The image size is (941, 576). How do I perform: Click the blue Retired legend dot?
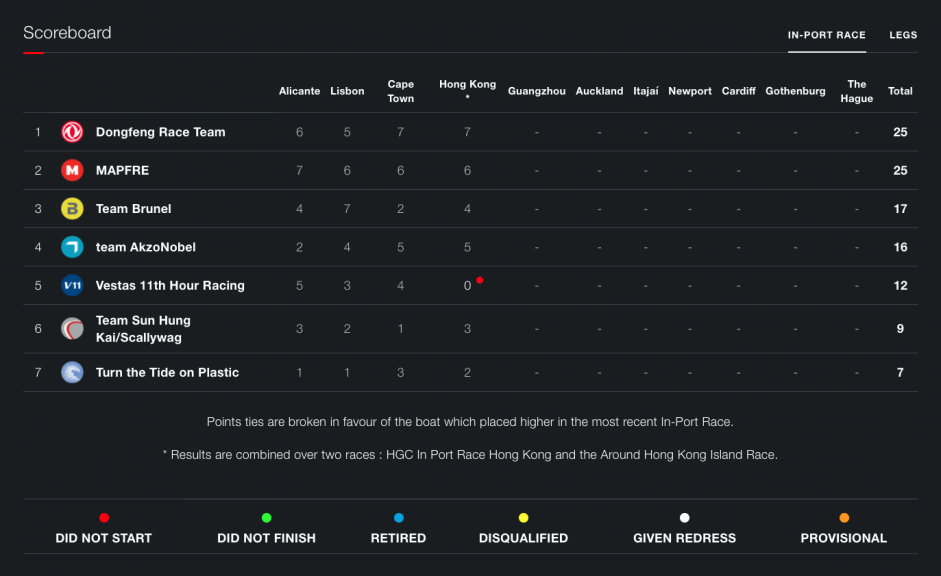[398, 518]
